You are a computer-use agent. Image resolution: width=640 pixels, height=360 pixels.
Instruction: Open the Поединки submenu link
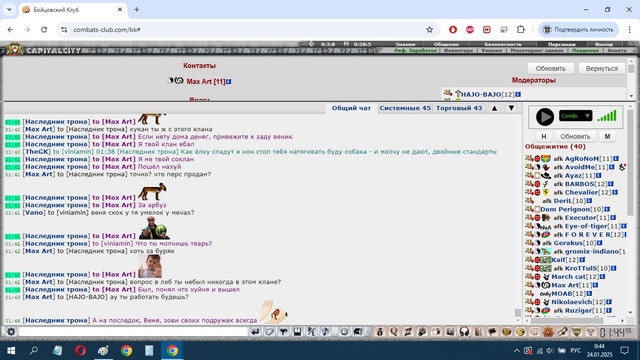(585, 51)
